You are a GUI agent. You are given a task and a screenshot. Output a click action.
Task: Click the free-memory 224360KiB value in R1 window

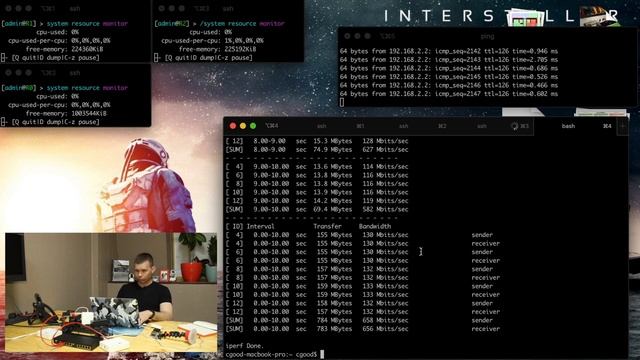87,49
